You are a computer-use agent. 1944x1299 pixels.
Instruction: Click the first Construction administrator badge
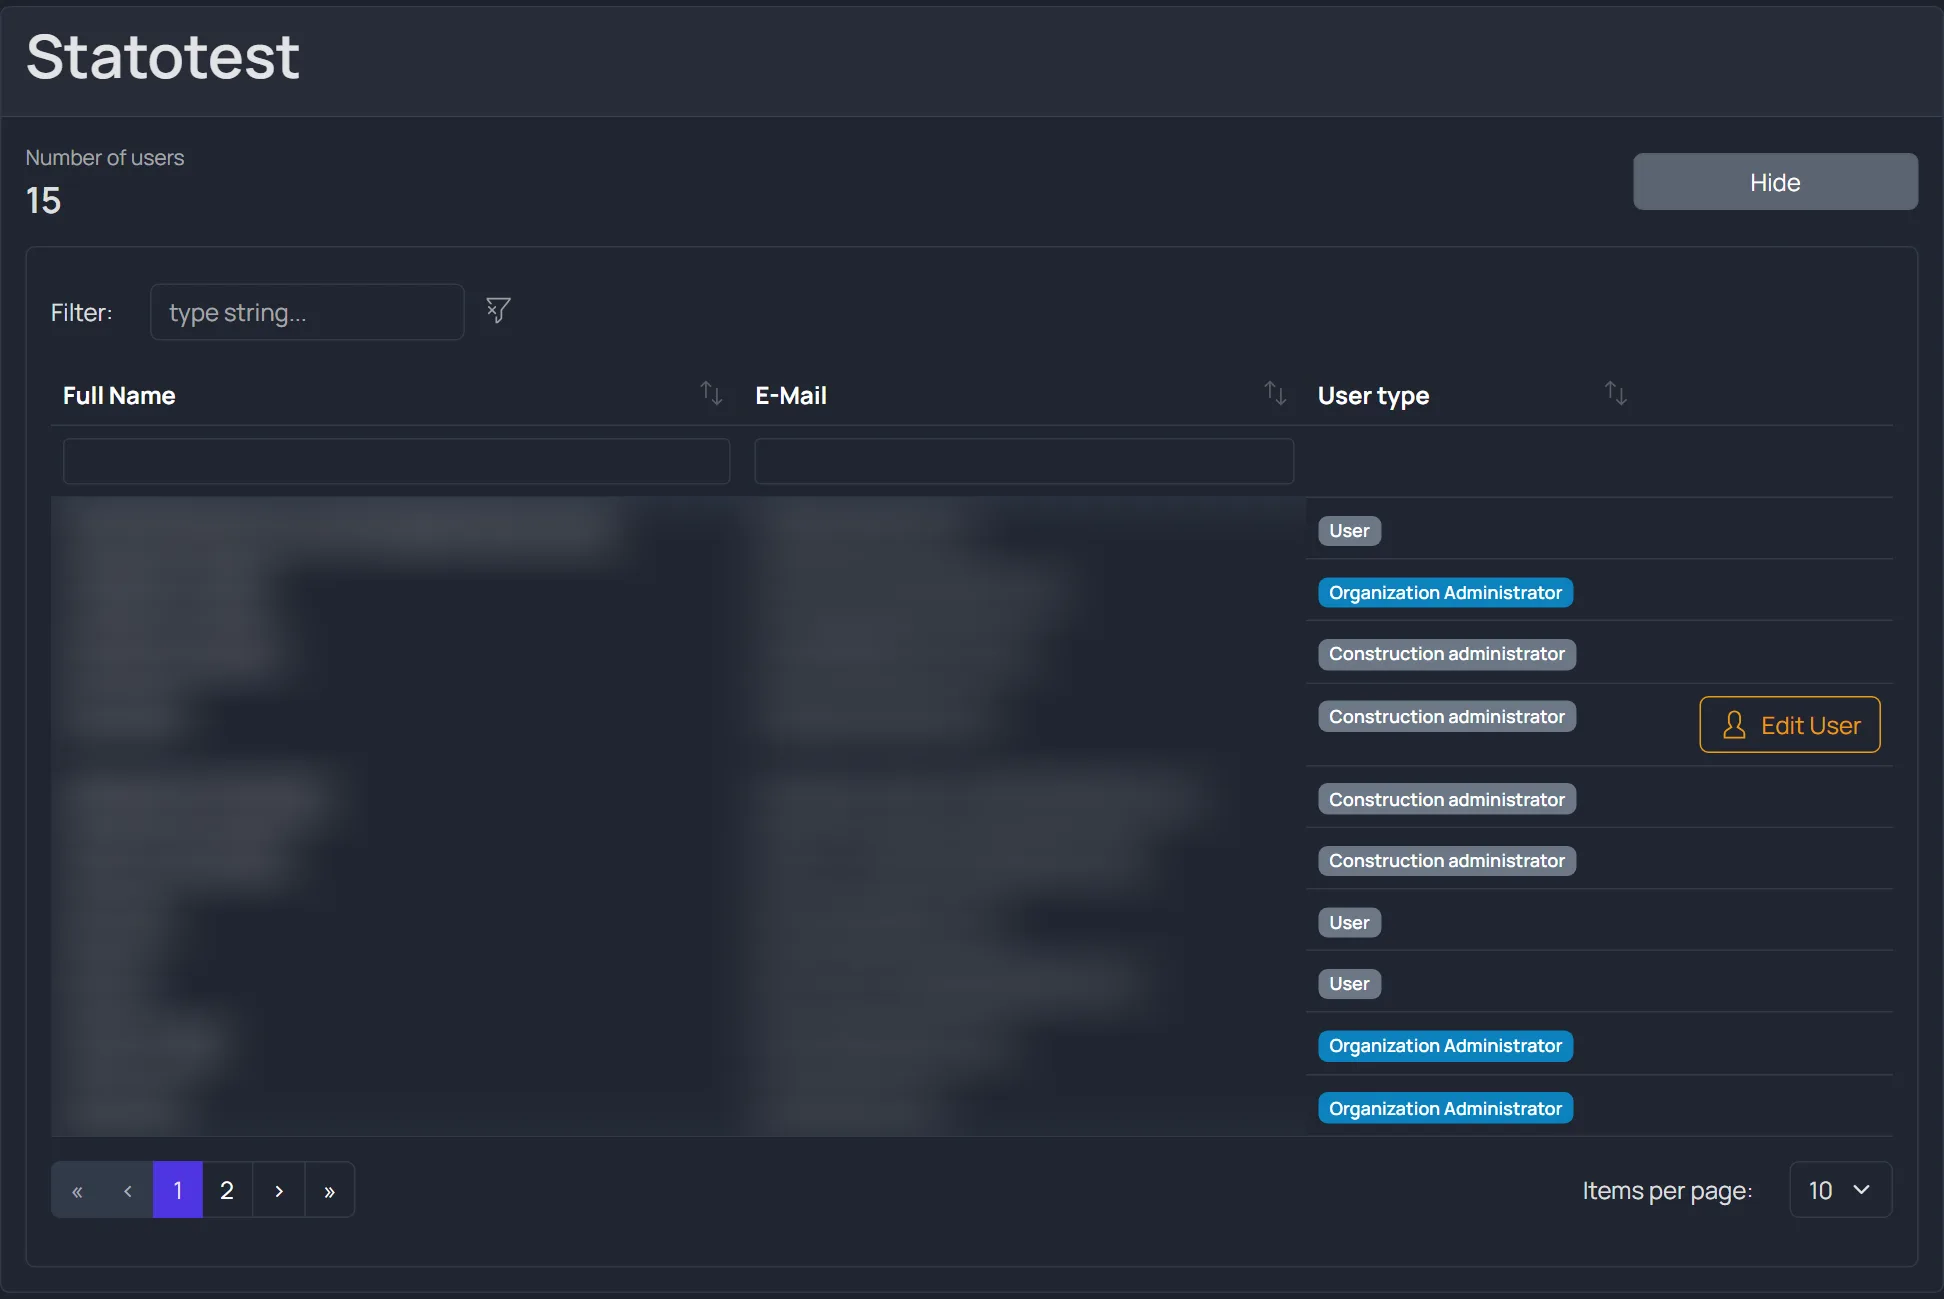coord(1447,654)
